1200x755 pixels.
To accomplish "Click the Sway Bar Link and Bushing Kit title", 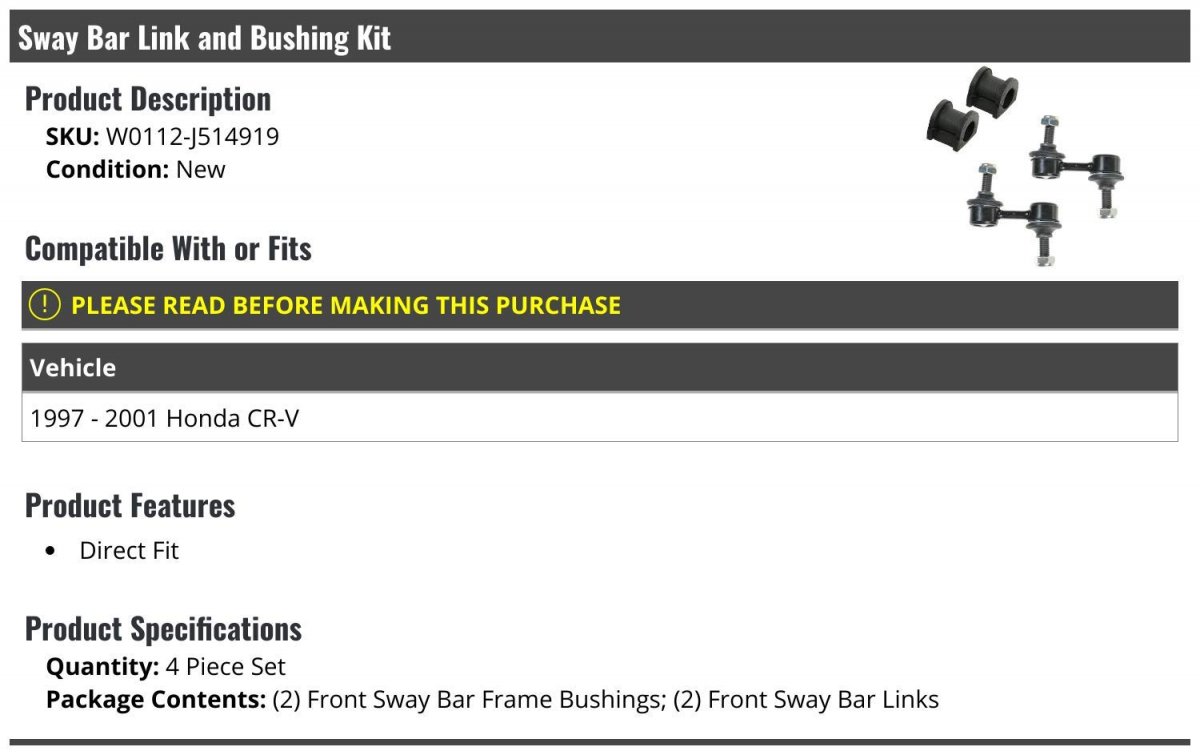I will point(205,38).
